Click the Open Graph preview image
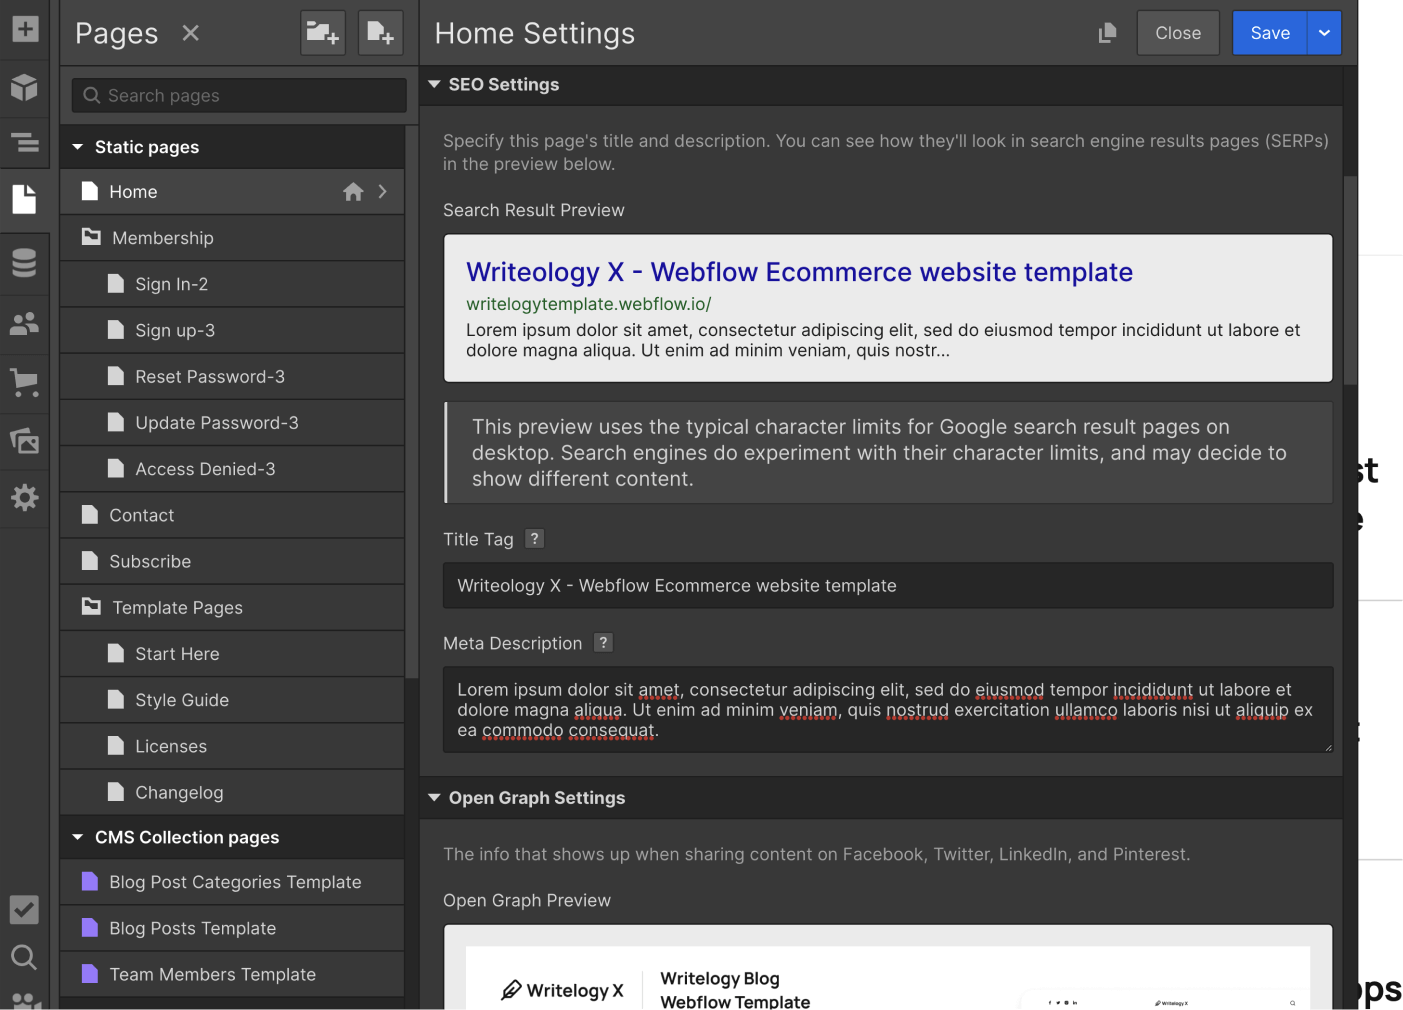Viewport: 1403px width, 1010px height. [888, 977]
